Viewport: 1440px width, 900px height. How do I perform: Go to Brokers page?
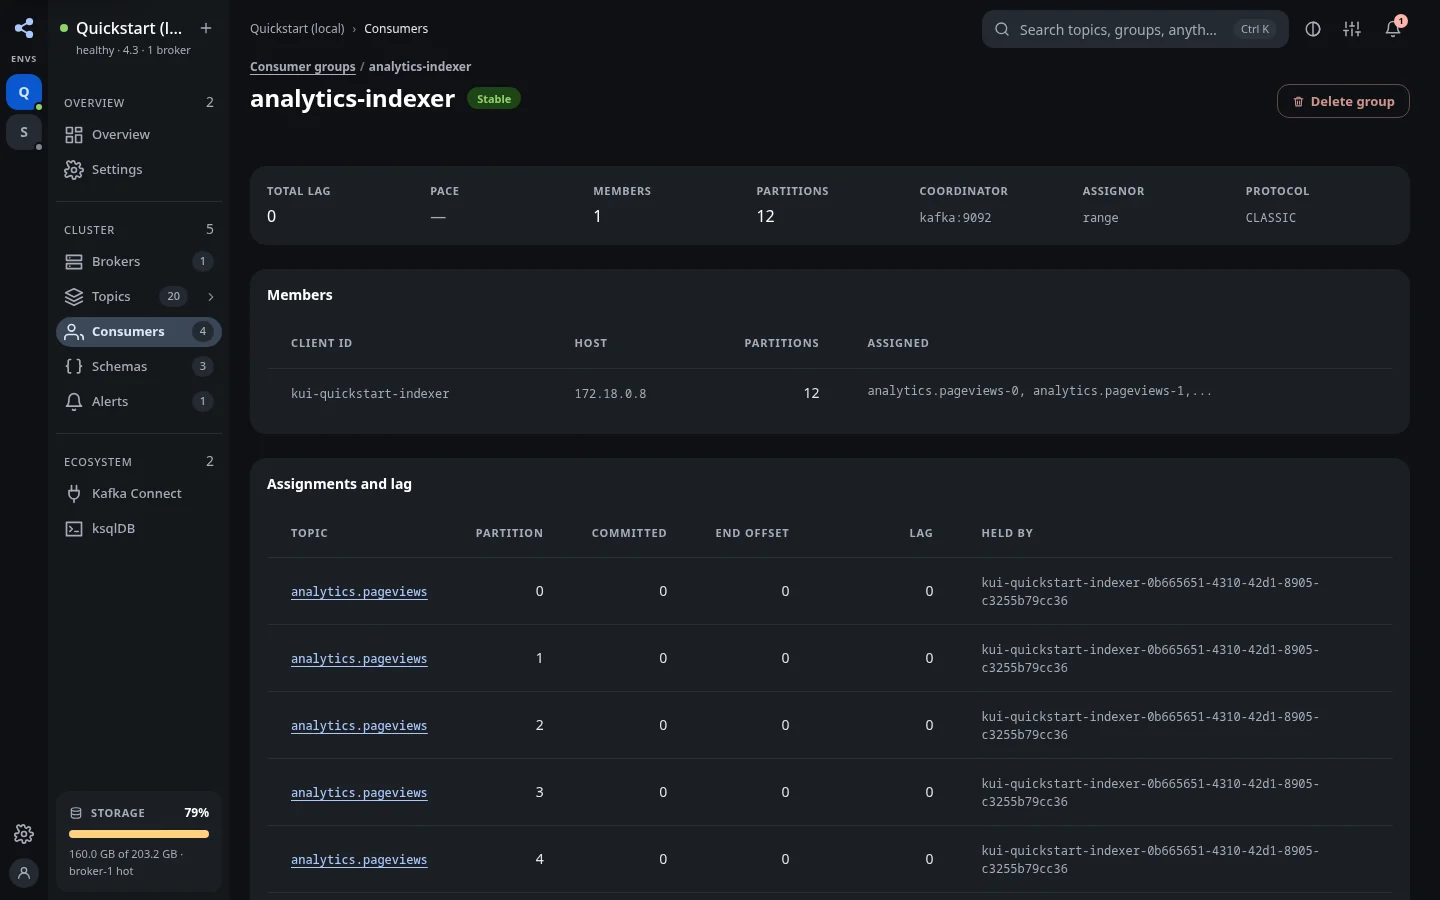pyautogui.click(x=139, y=262)
